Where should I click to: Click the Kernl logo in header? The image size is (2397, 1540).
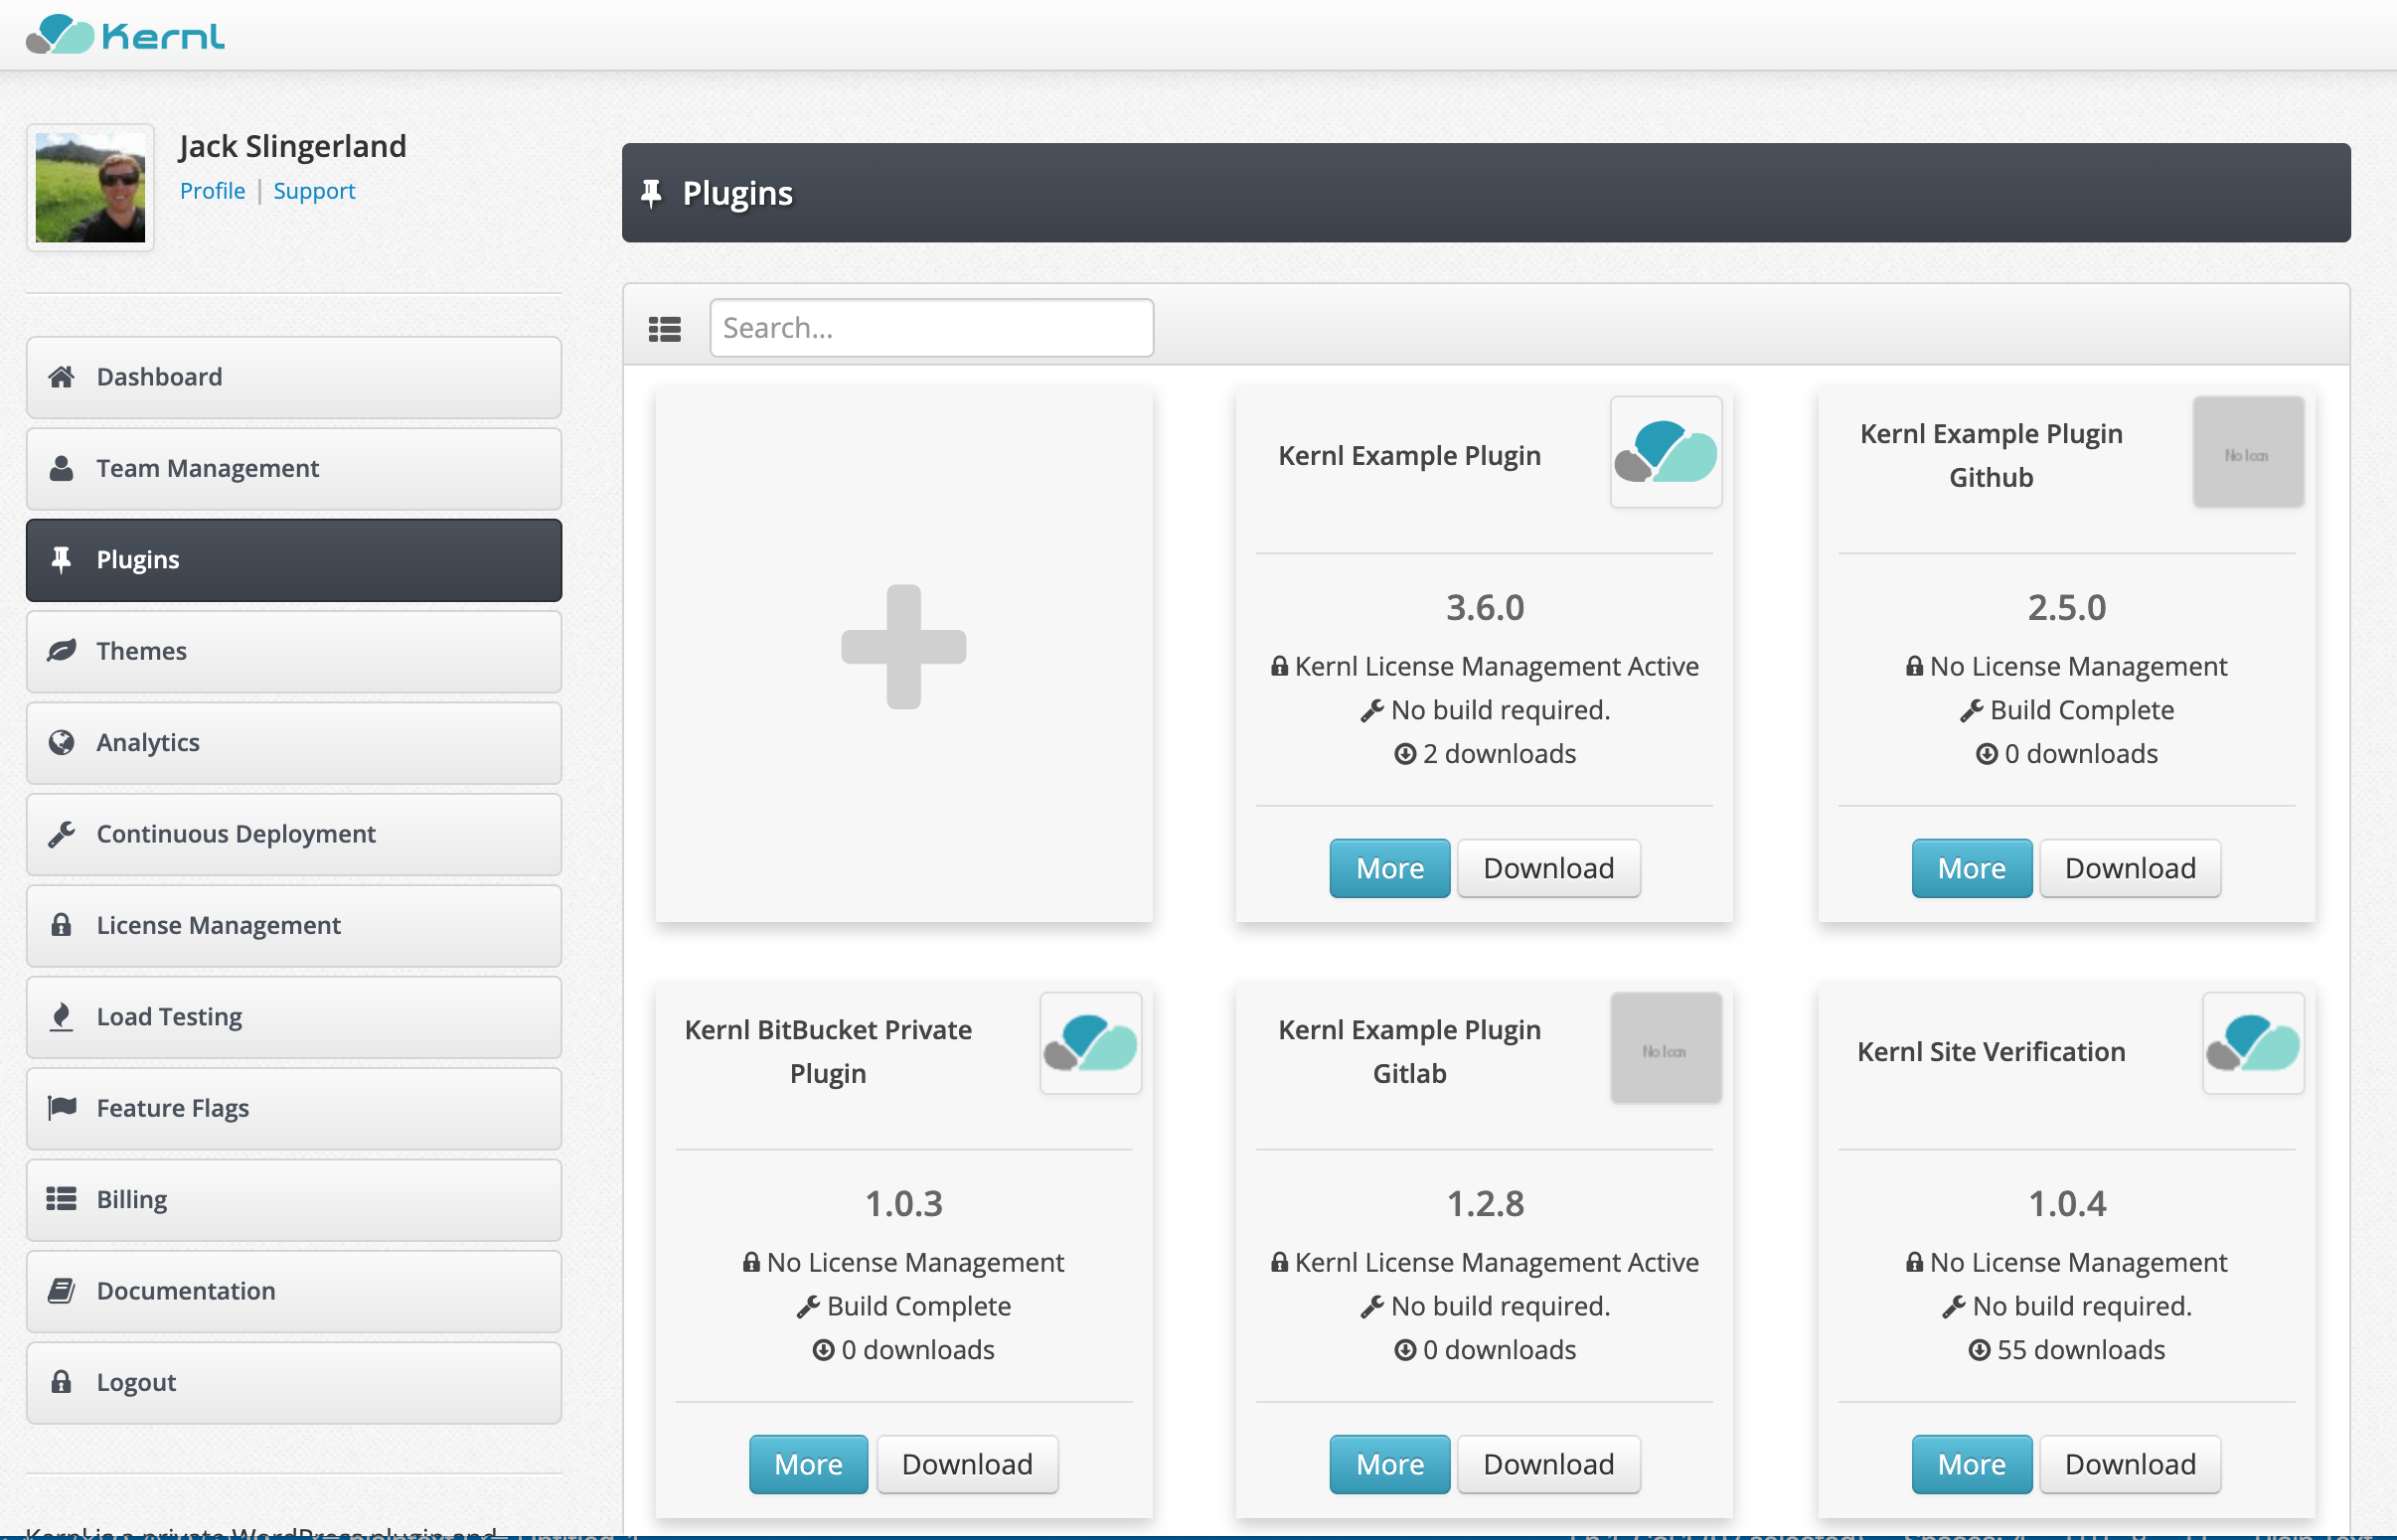click(125, 35)
